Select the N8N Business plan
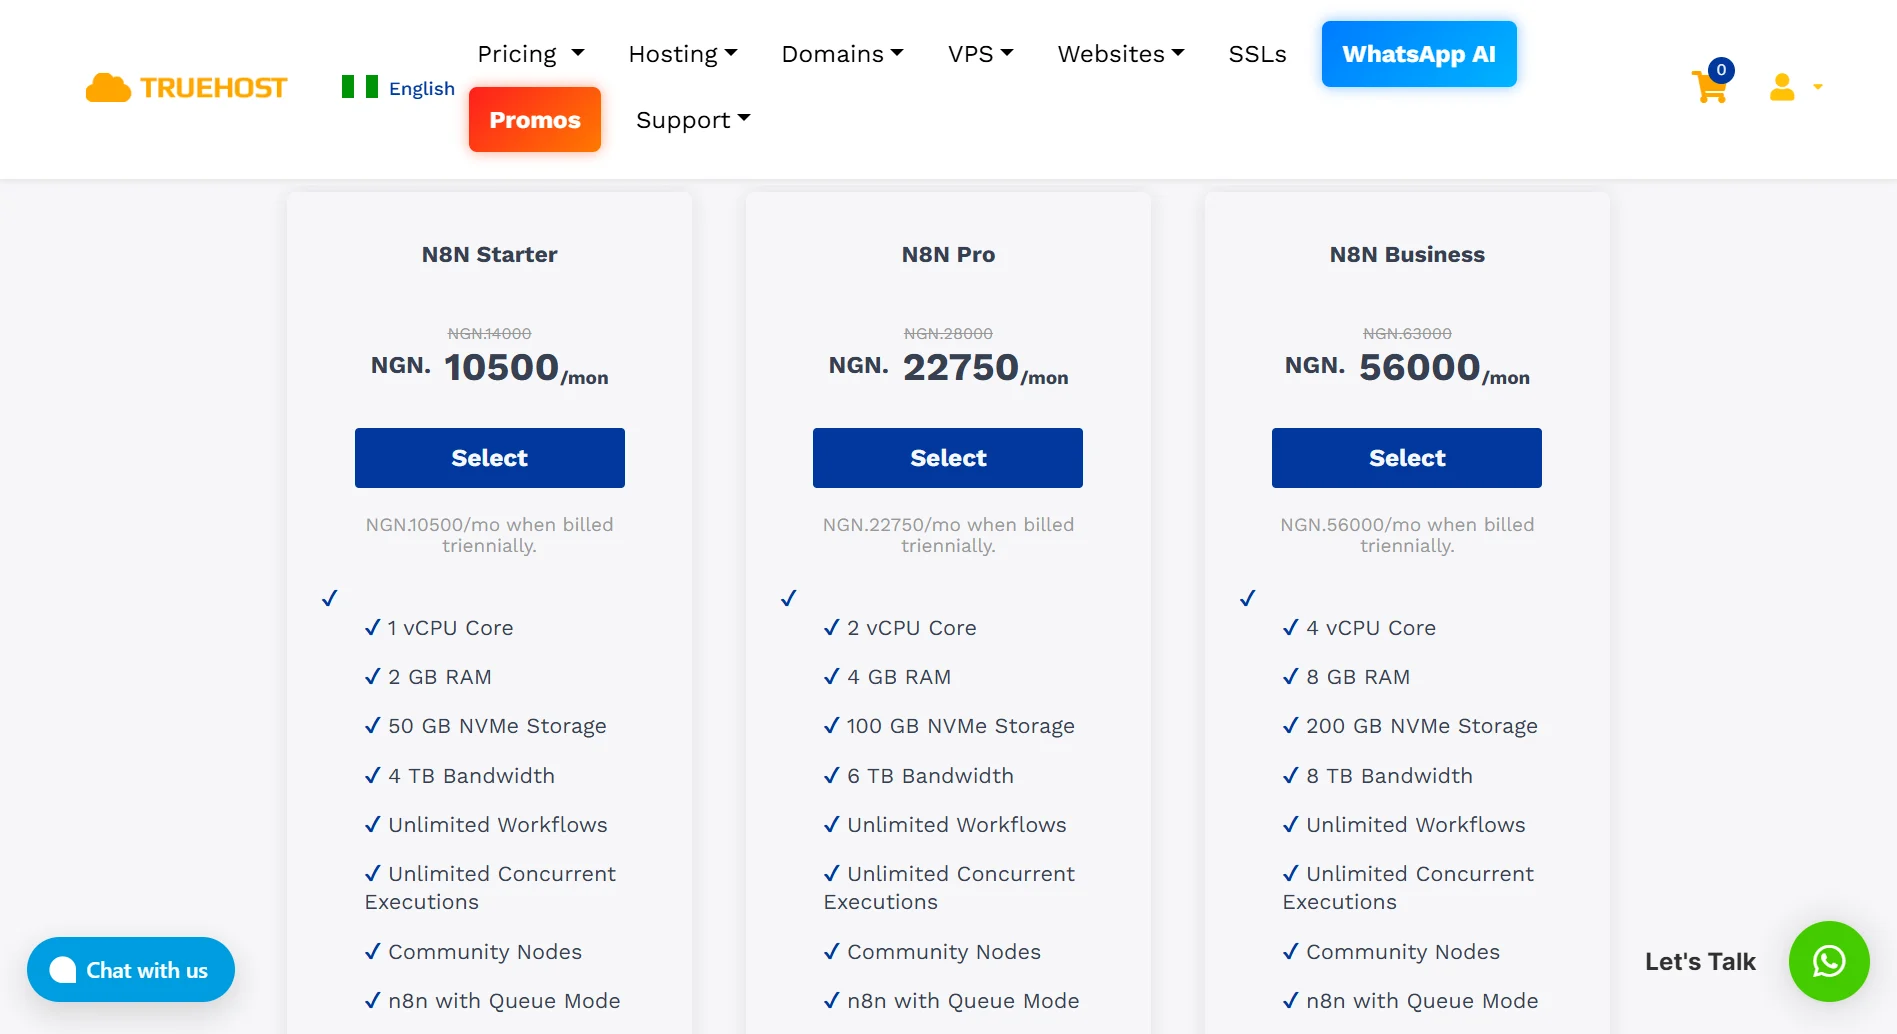Screen dimensions: 1897x1034 point(1407,458)
